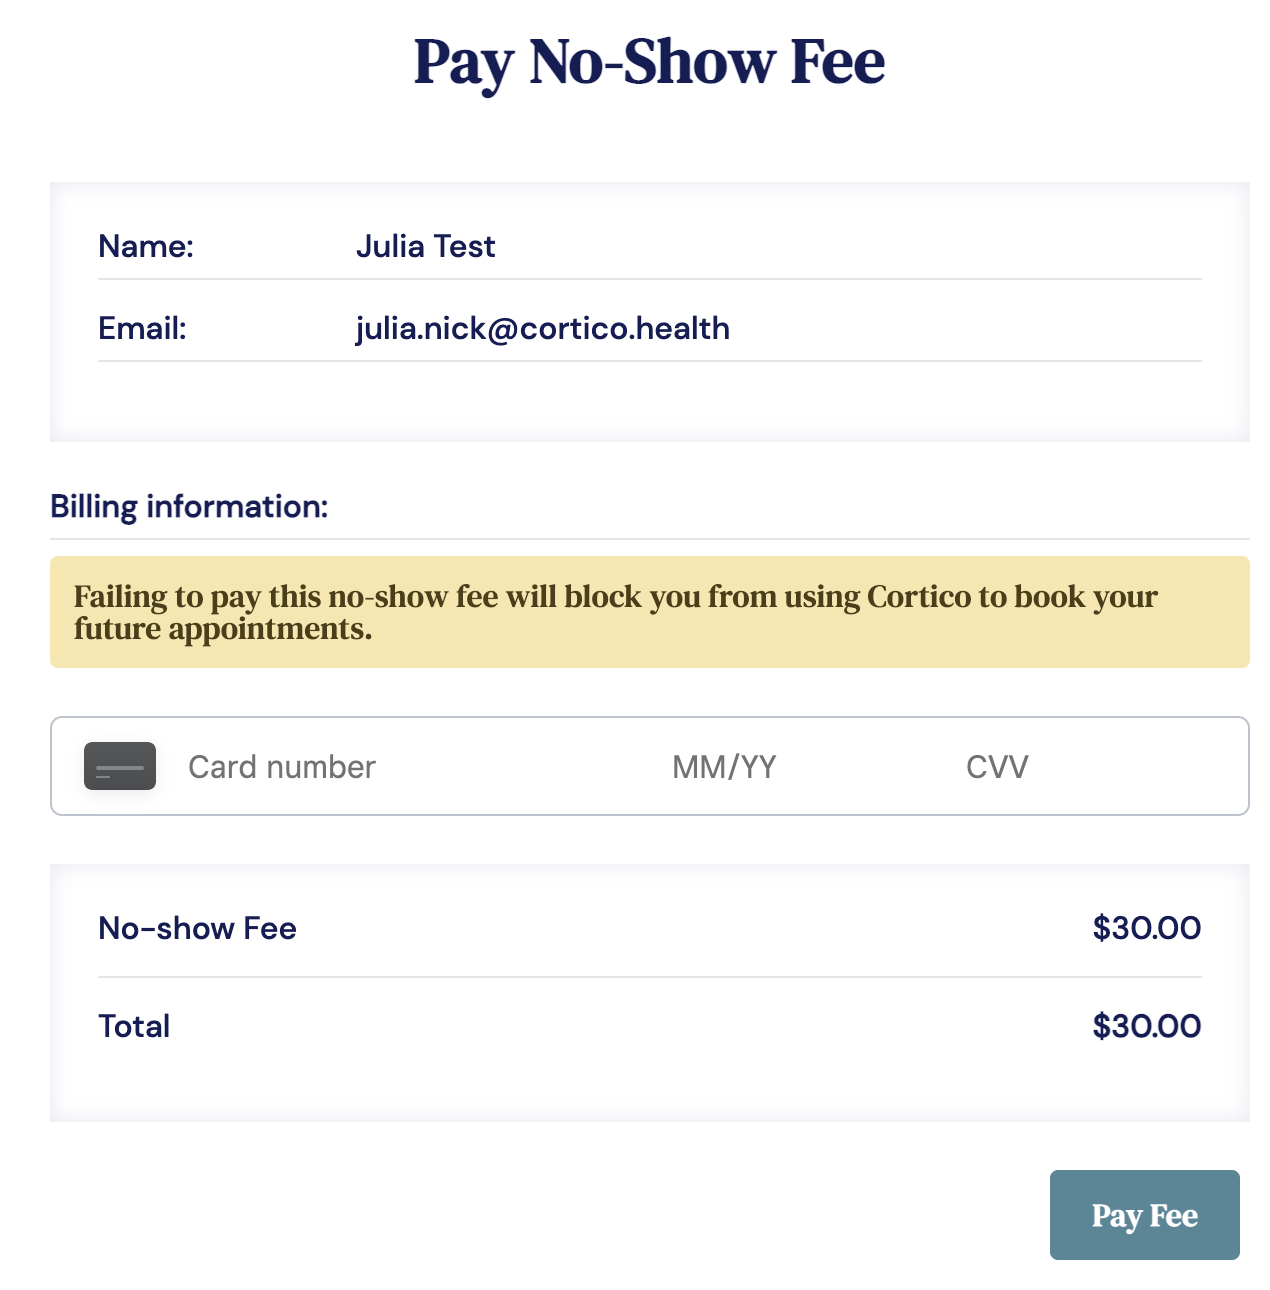Click into the CVV field
Screen dimensions: 1270x1290
click(x=997, y=767)
